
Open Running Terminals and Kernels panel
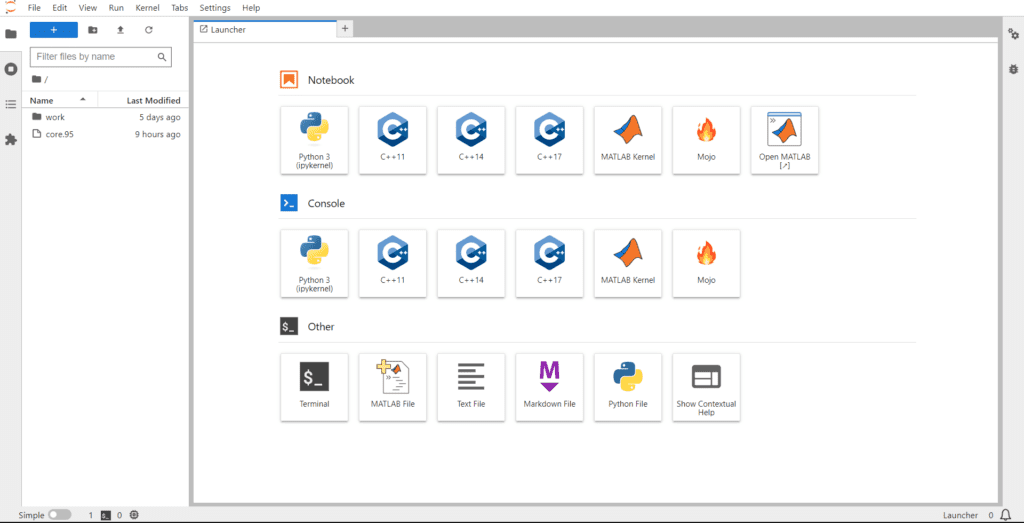[x=10, y=69]
